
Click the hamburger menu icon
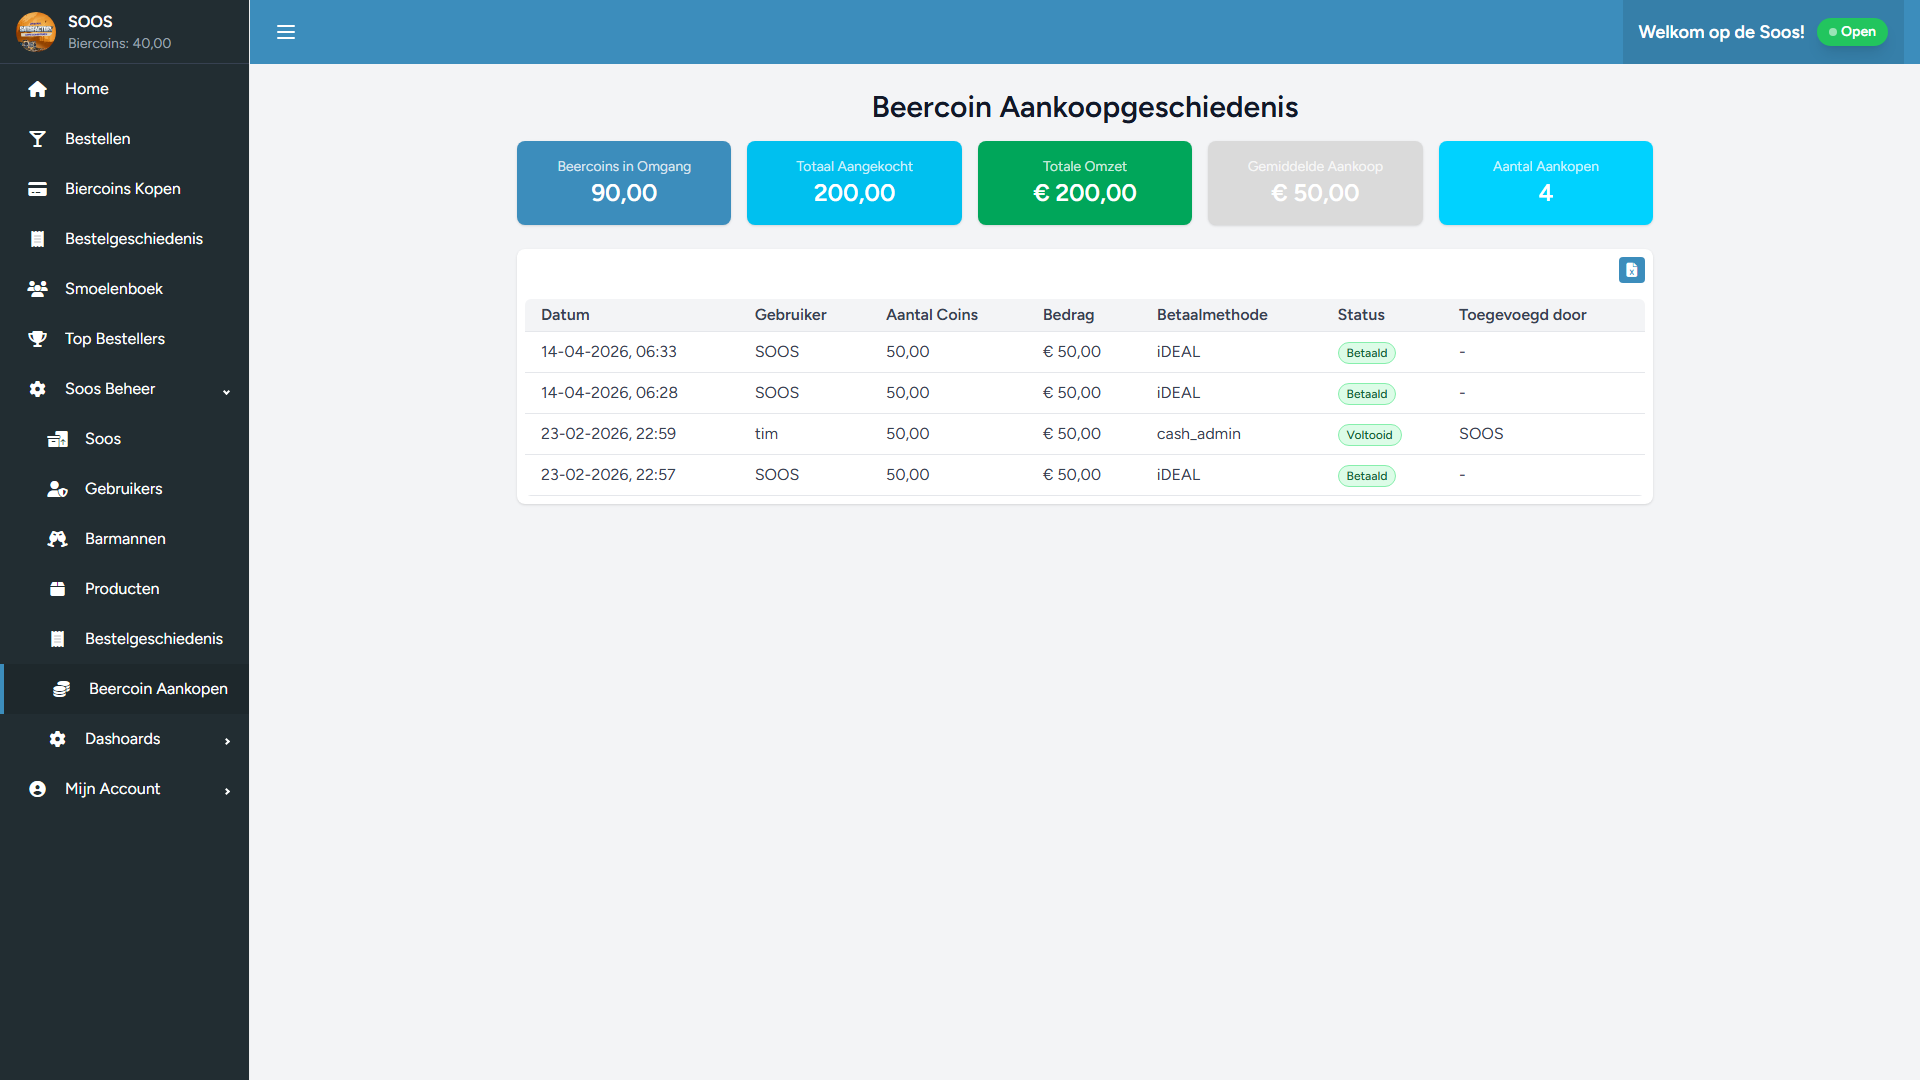click(286, 32)
